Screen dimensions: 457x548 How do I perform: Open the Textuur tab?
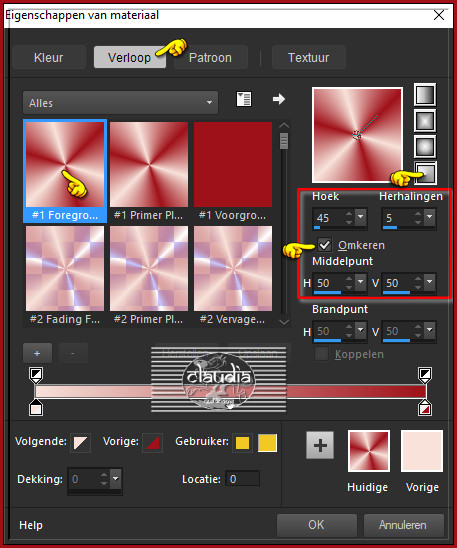309,57
